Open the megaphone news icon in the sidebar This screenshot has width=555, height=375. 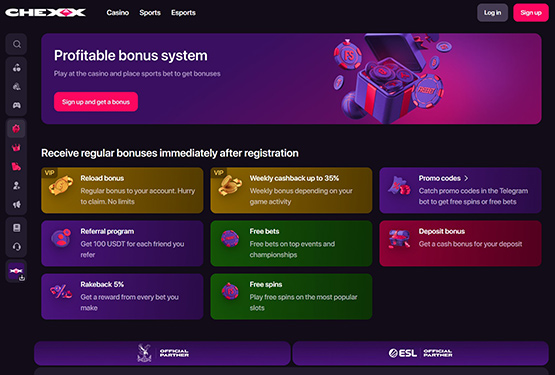tap(16, 204)
